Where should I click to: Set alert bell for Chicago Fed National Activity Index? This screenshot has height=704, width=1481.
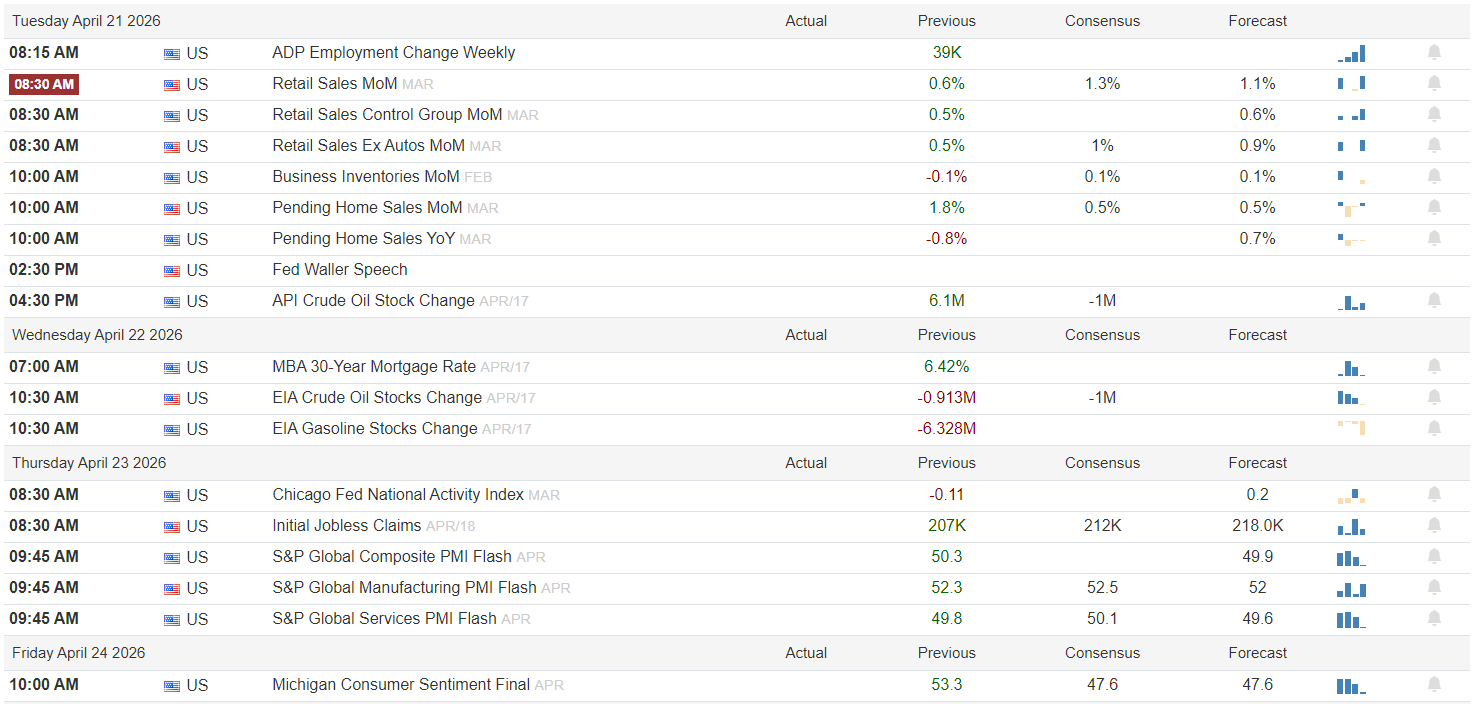point(1434,494)
